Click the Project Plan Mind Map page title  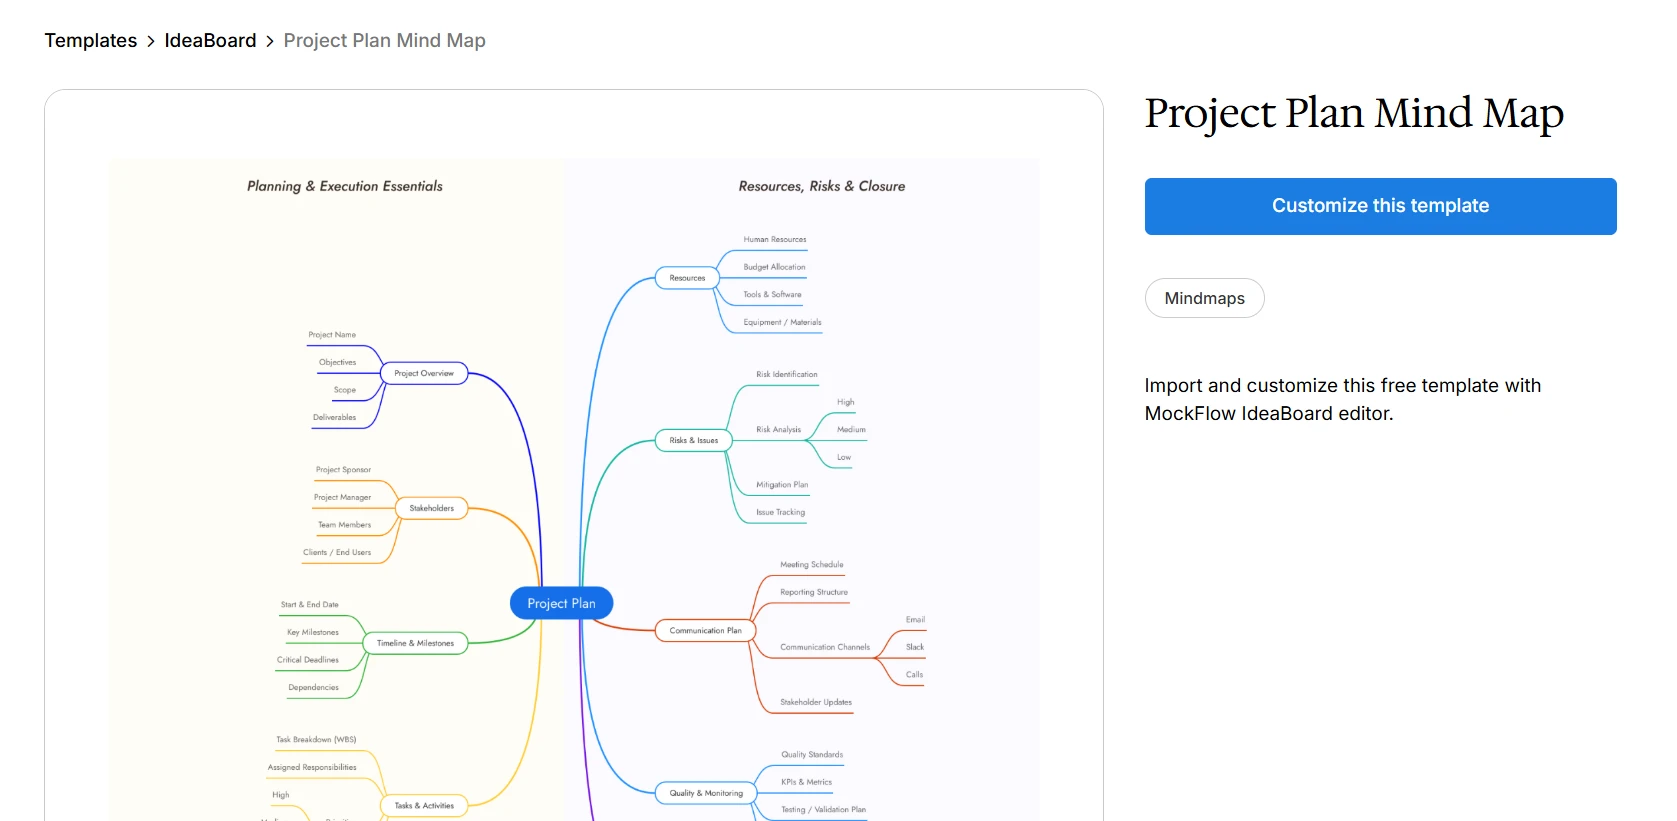point(1353,113)
